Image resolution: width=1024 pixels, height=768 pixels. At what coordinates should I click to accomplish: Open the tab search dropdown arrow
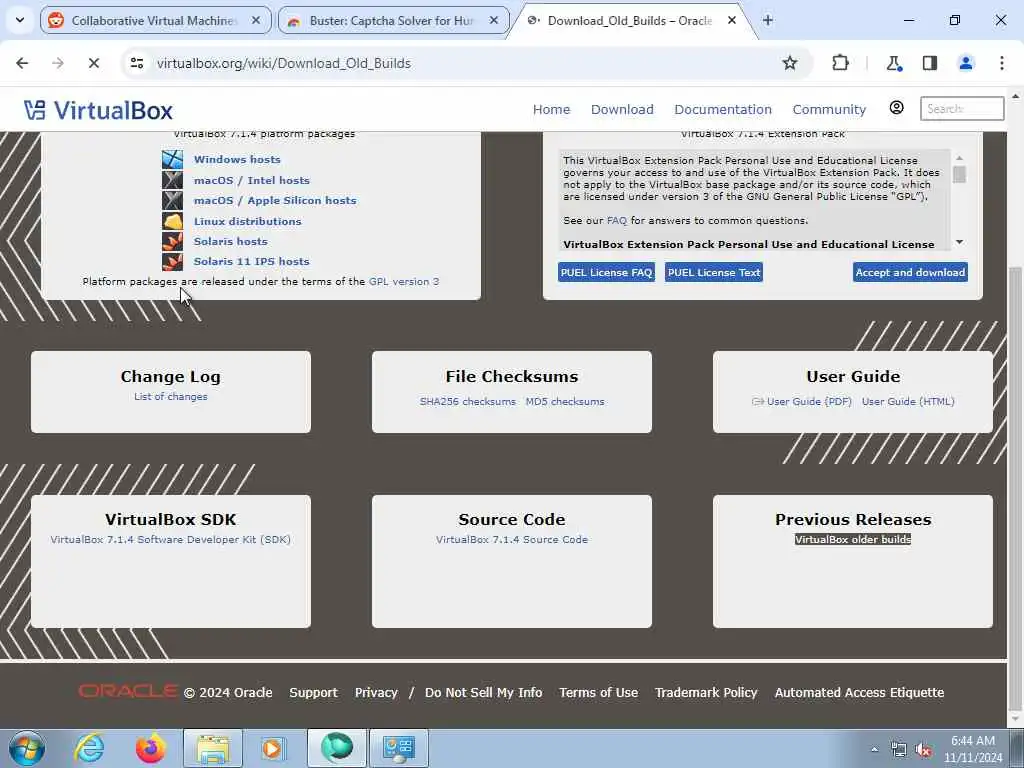20,20
